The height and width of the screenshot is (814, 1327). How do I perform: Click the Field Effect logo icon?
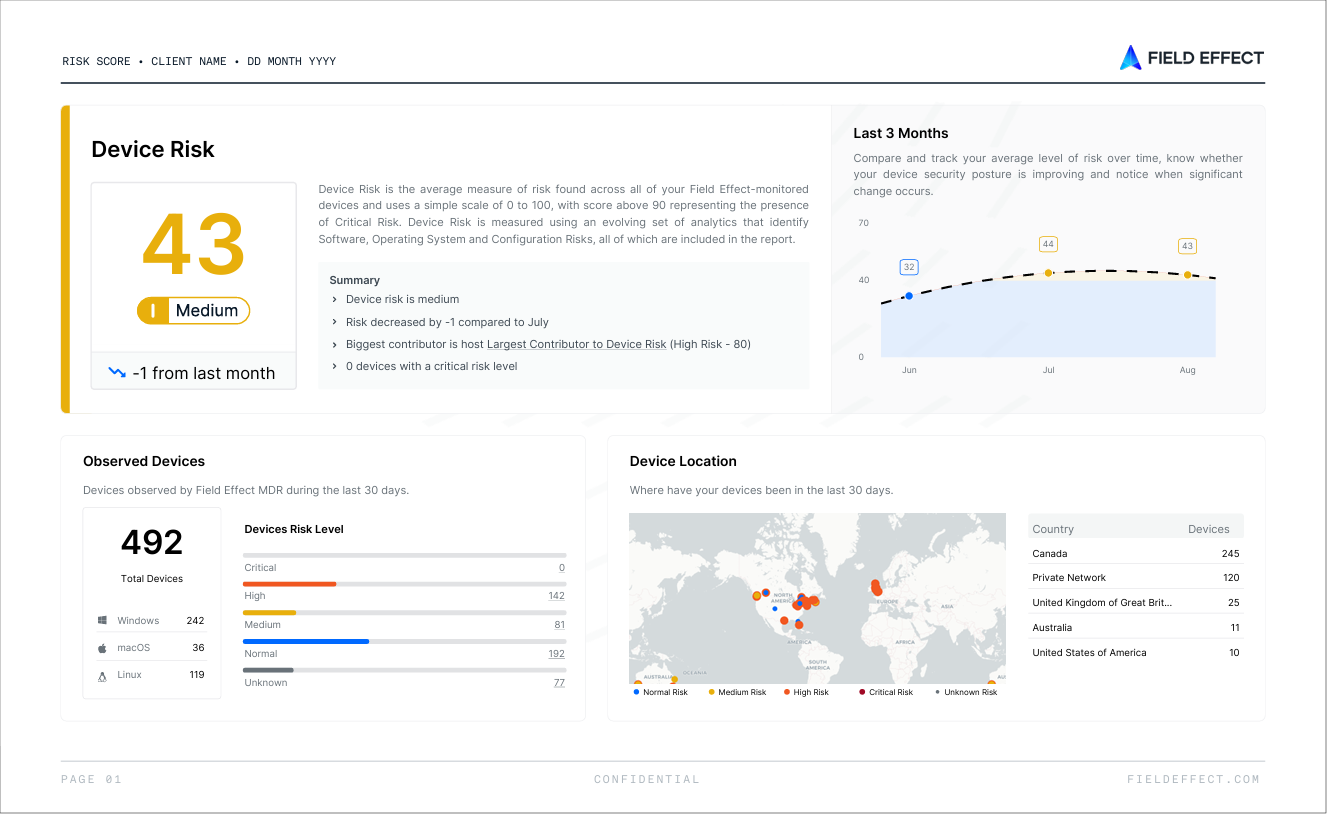[x=1130, y=58]
